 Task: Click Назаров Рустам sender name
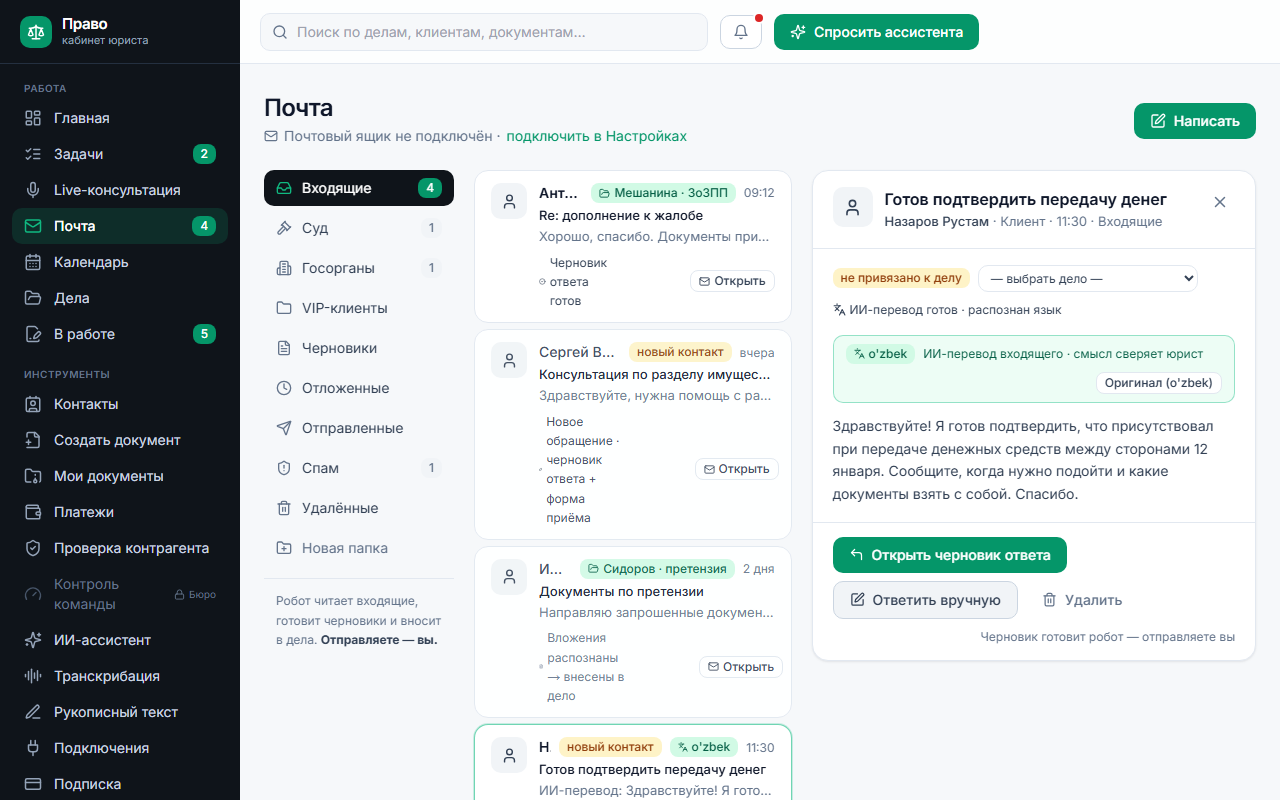coord(936,222)
